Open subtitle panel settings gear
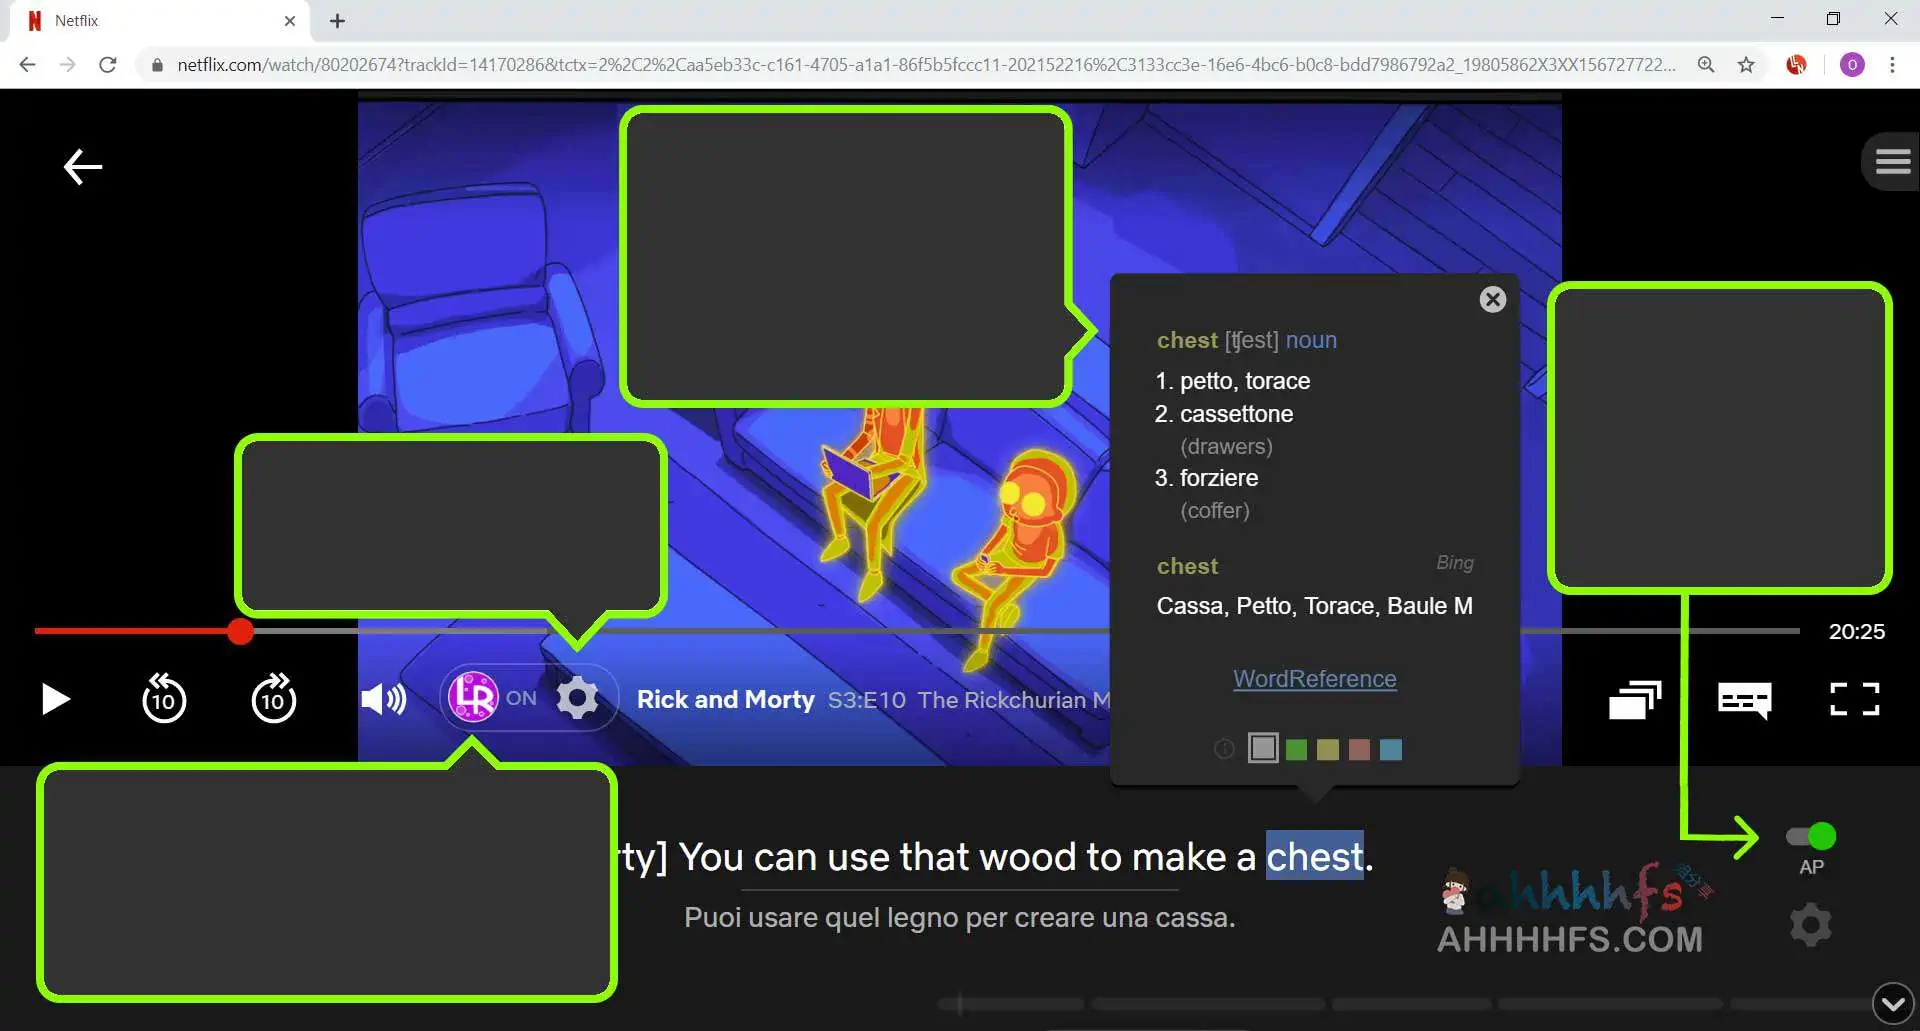The image size is (1920, 1031). (1810, 925)
